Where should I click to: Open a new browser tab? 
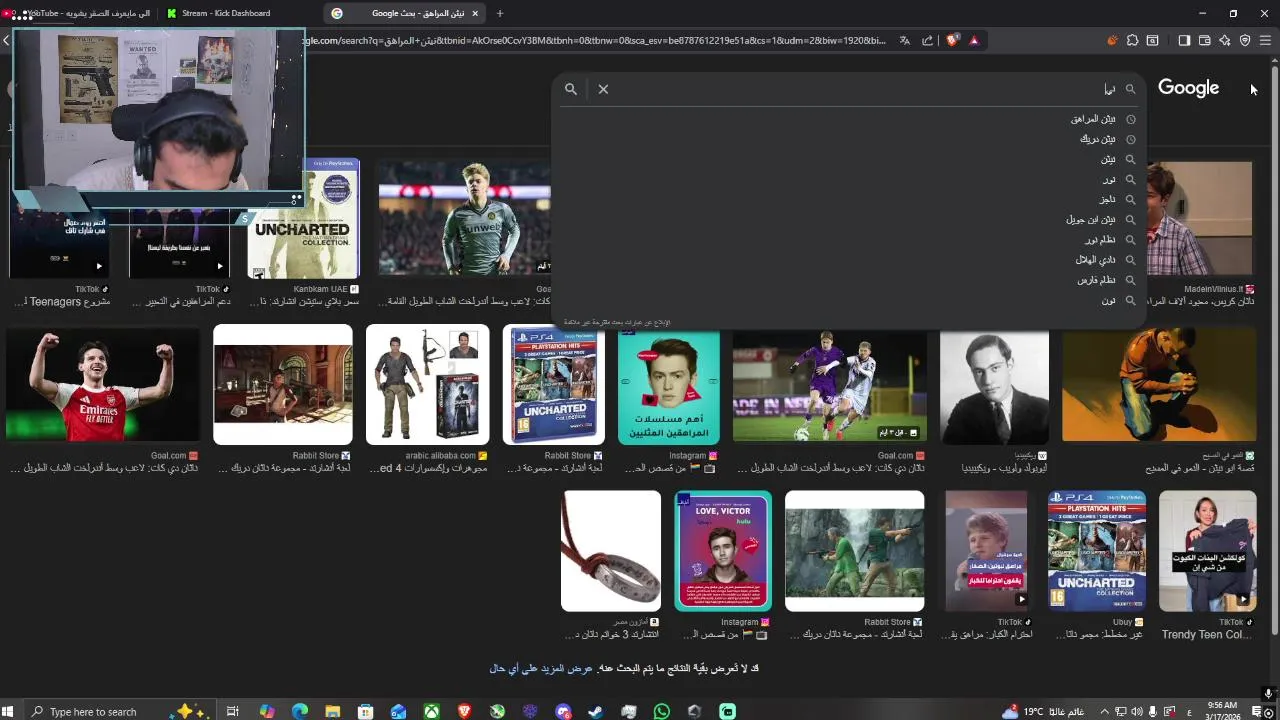click(x=500, y=13)
